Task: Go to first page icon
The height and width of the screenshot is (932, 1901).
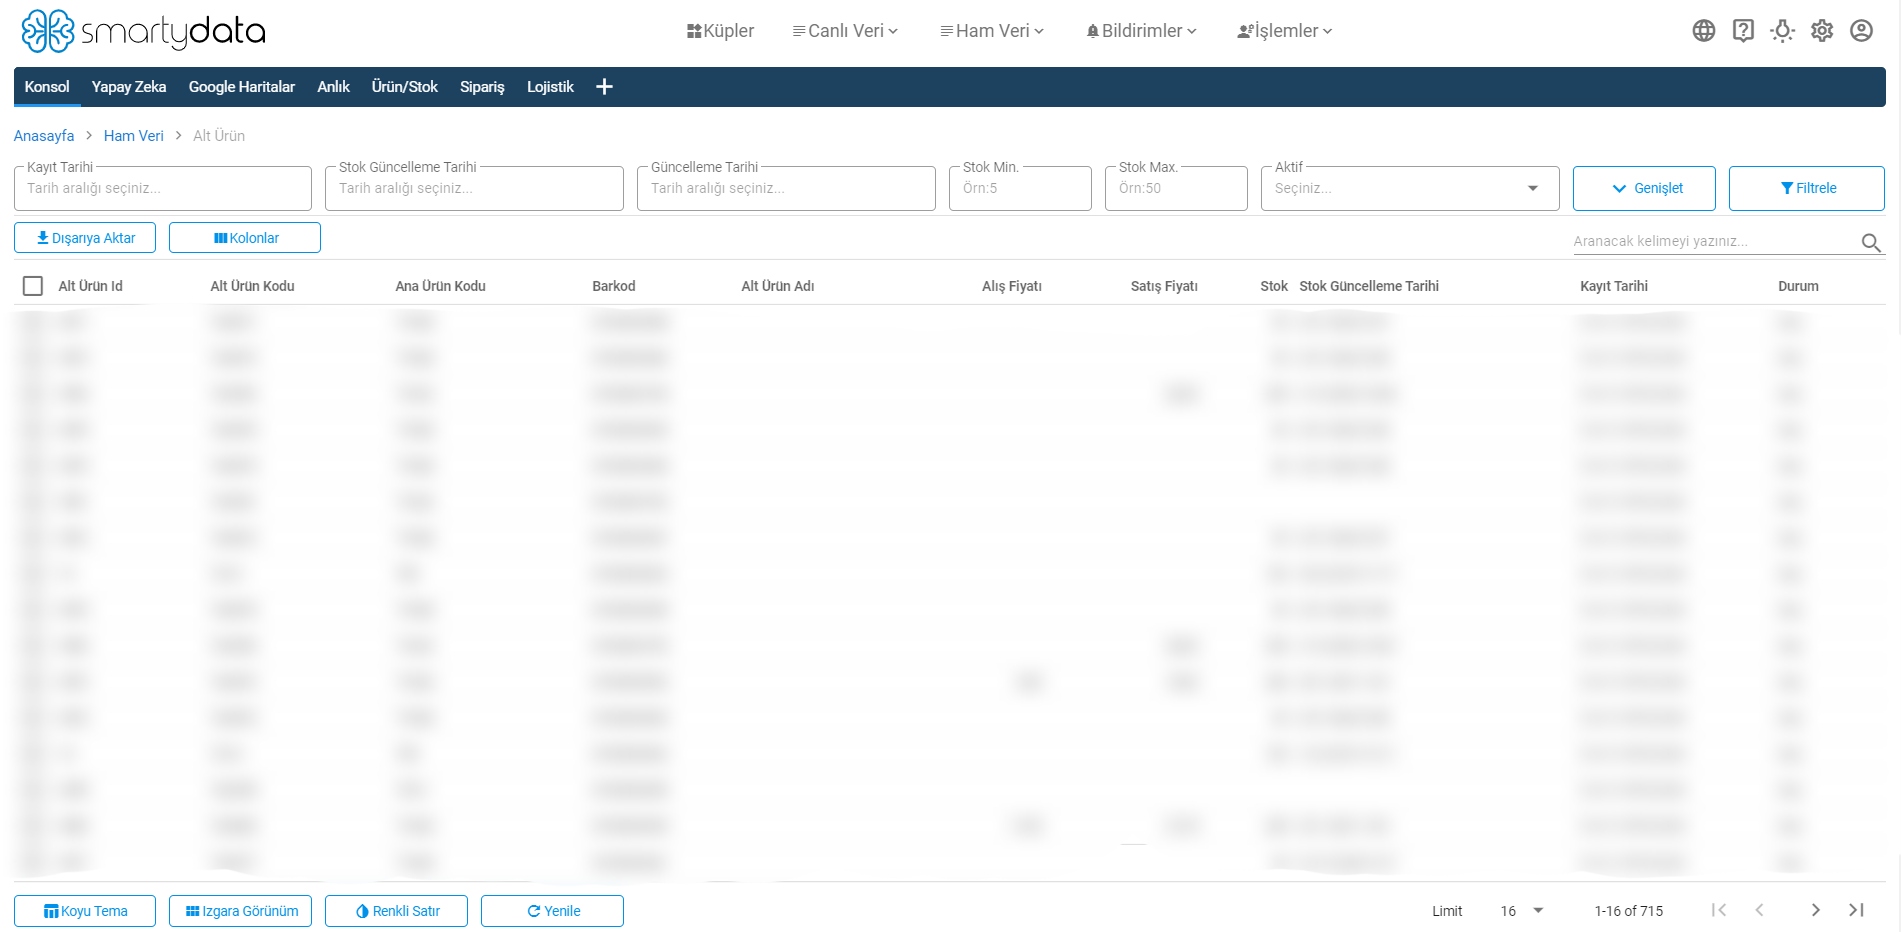Action: 1719,910
